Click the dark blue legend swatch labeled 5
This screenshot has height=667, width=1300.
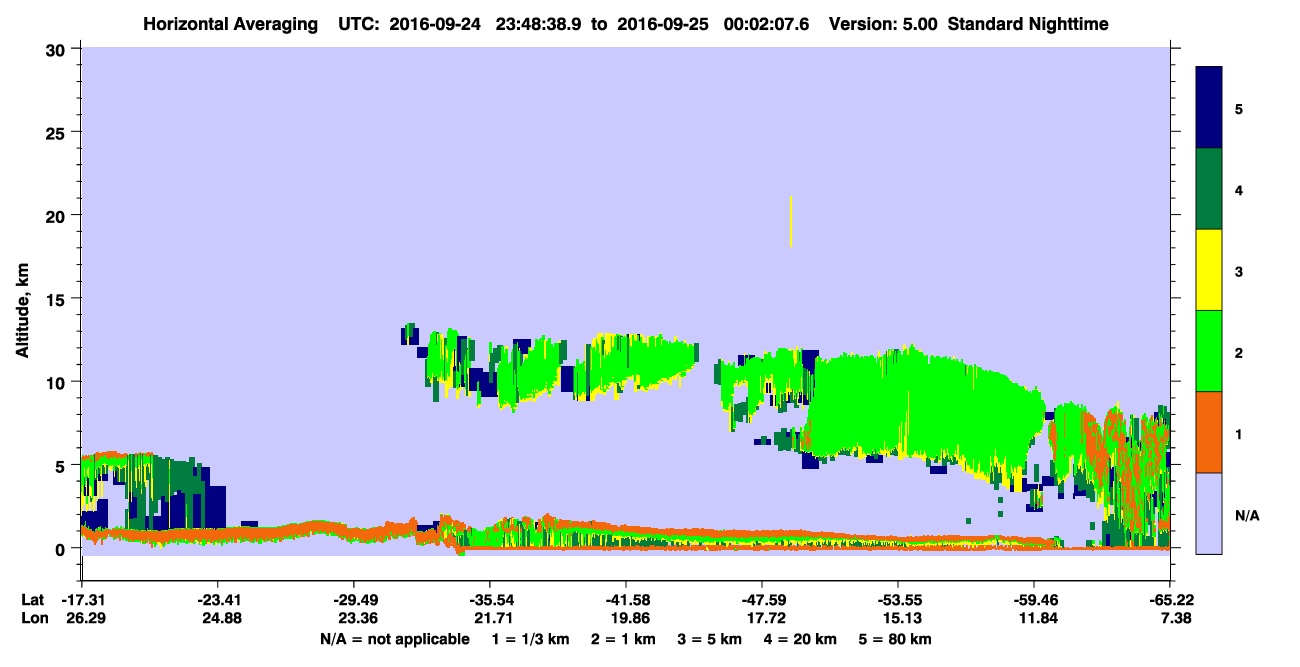tap(1209, 108)
